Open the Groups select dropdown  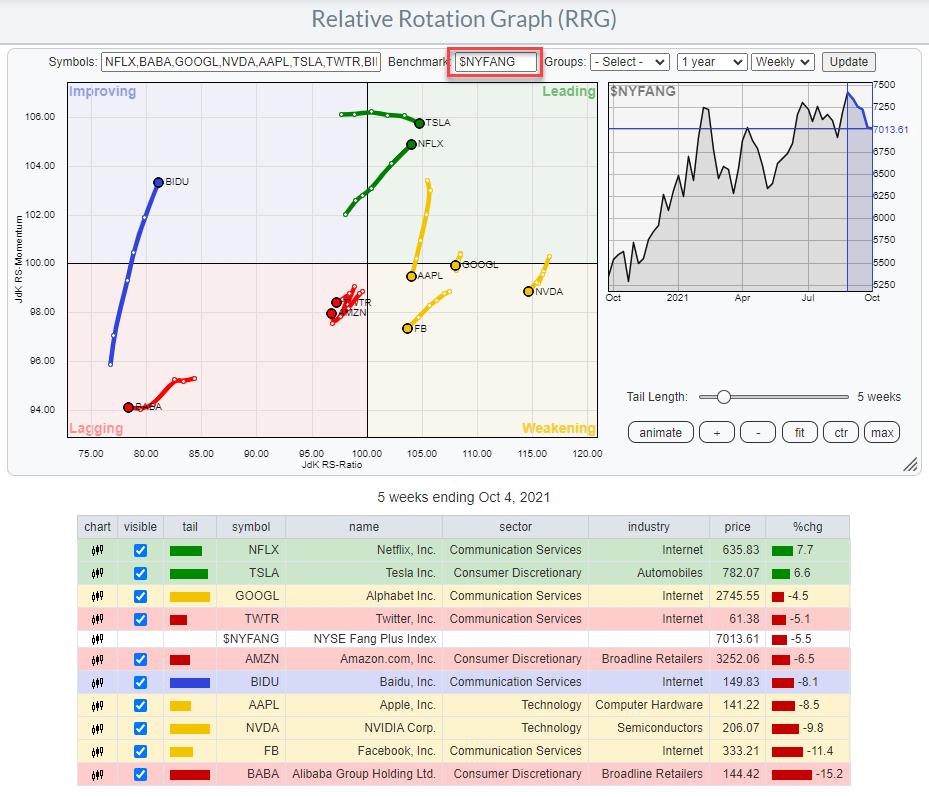click(x=629, y=62)
